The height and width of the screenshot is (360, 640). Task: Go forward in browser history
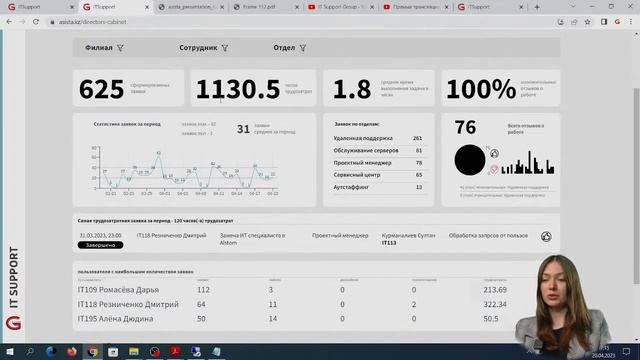22,22
